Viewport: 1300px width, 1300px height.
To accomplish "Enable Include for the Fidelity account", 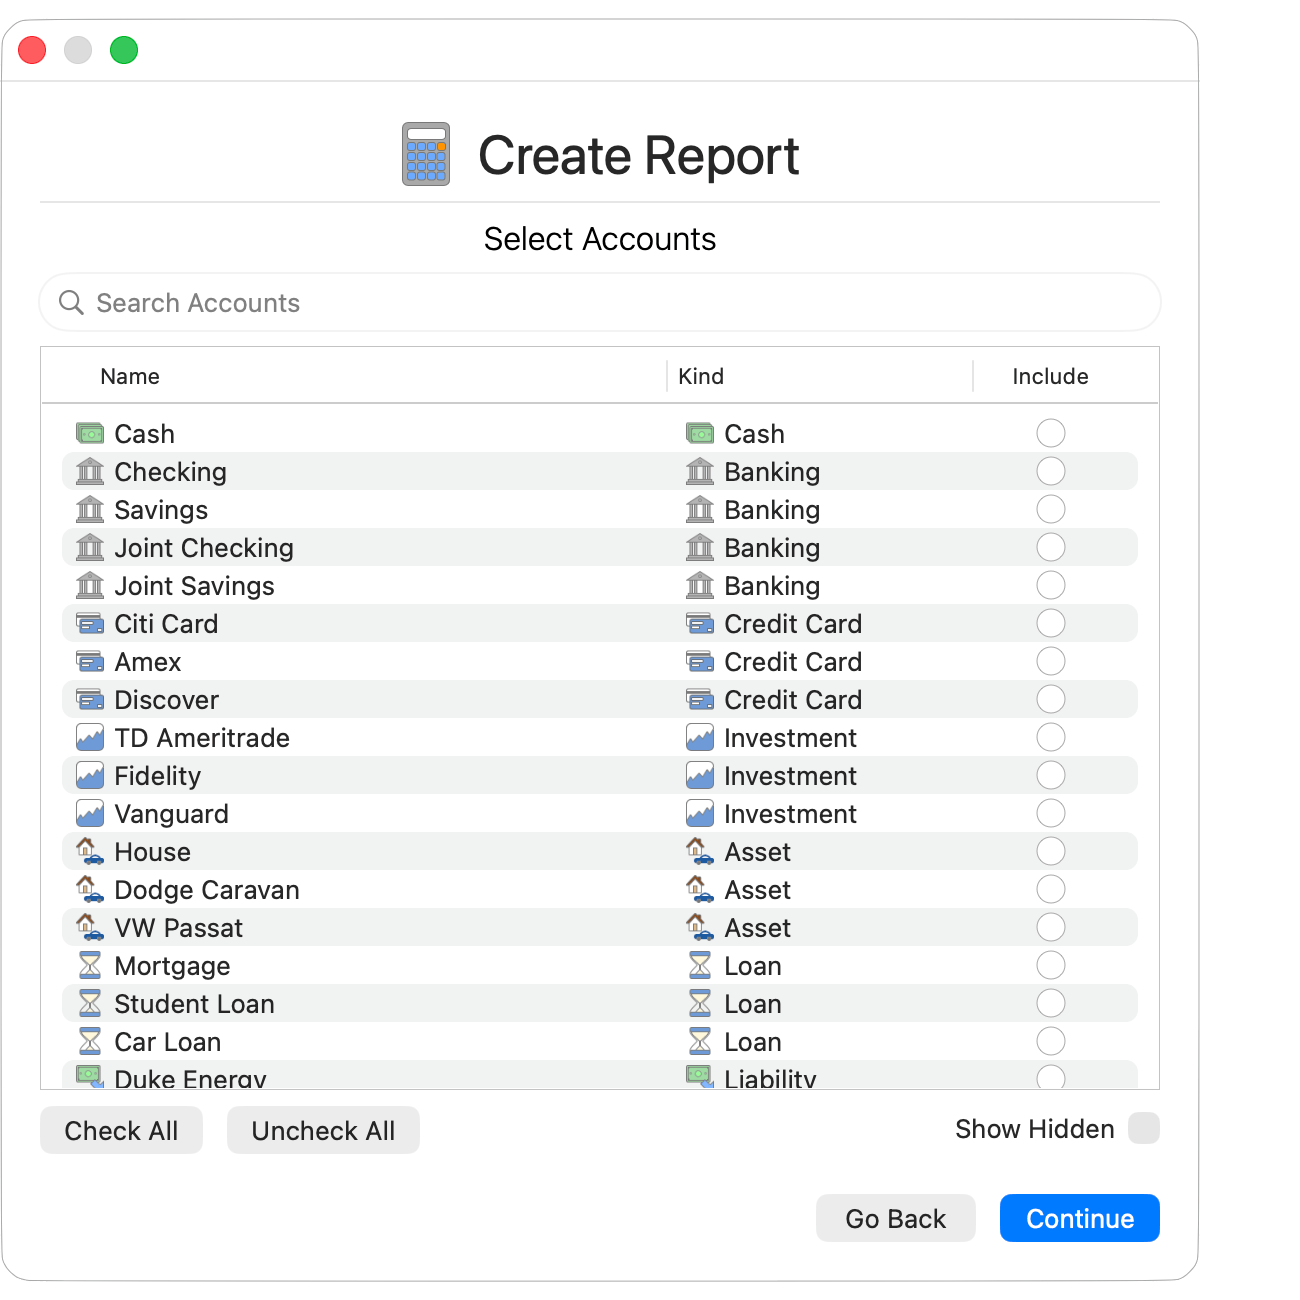I will coord(1051,775).
